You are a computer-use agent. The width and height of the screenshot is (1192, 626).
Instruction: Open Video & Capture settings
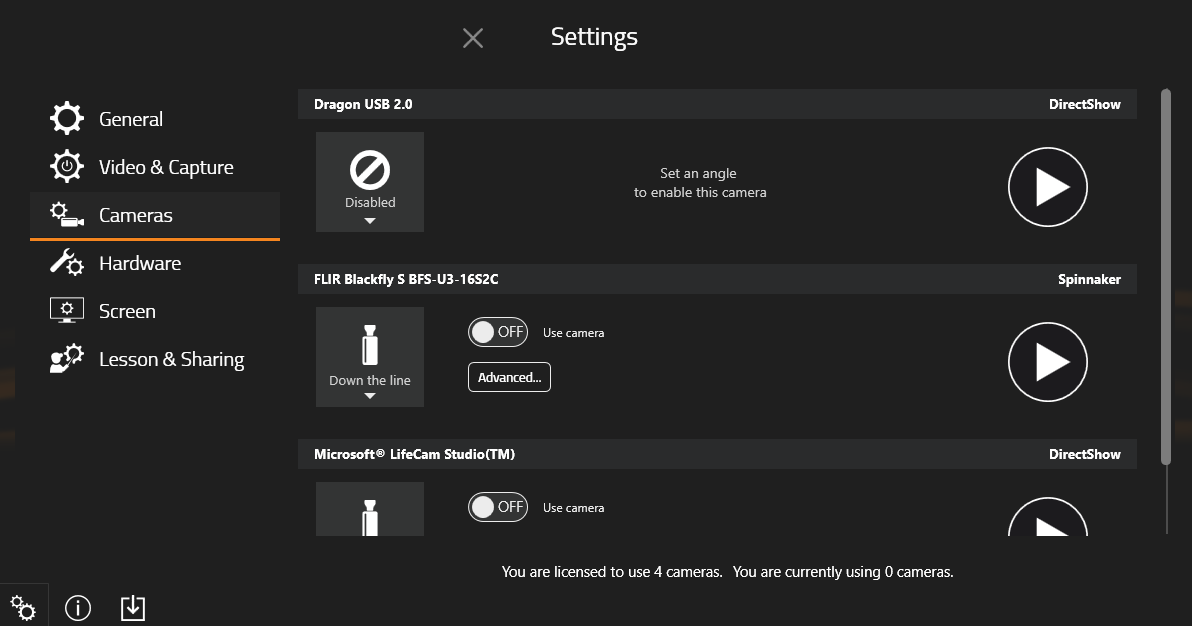point(155,167)
